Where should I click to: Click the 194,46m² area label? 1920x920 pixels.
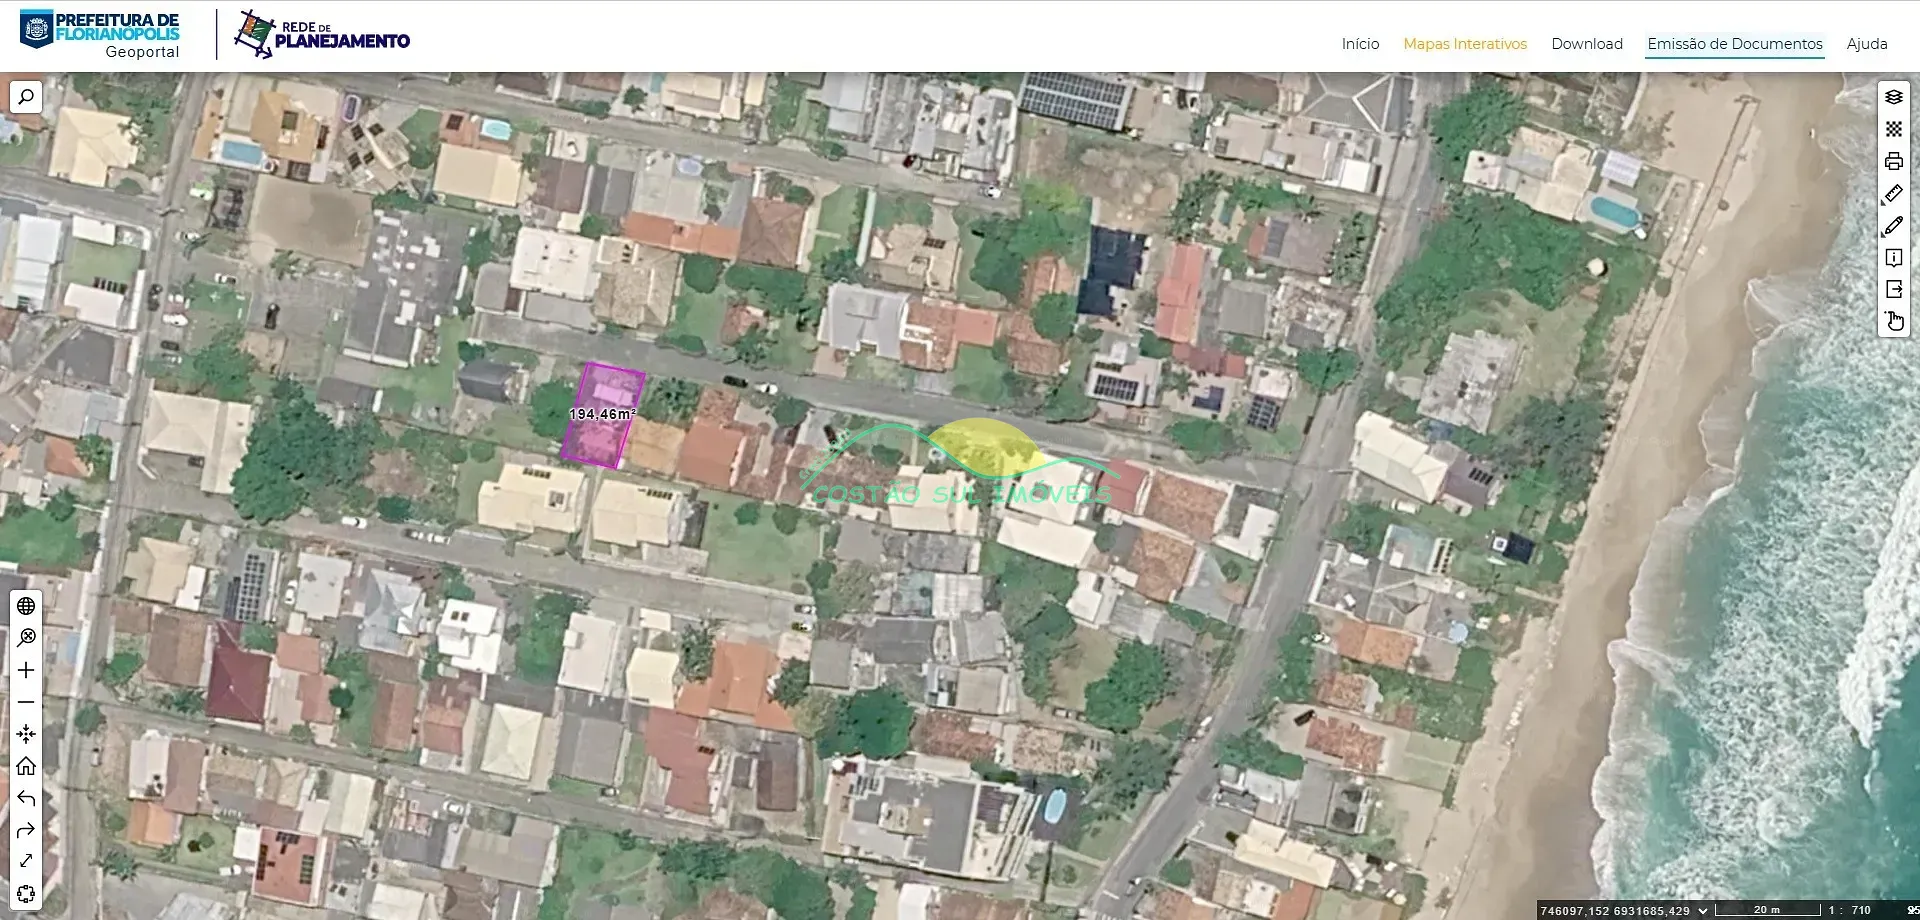pyautogui.click(x=602, y=414)
